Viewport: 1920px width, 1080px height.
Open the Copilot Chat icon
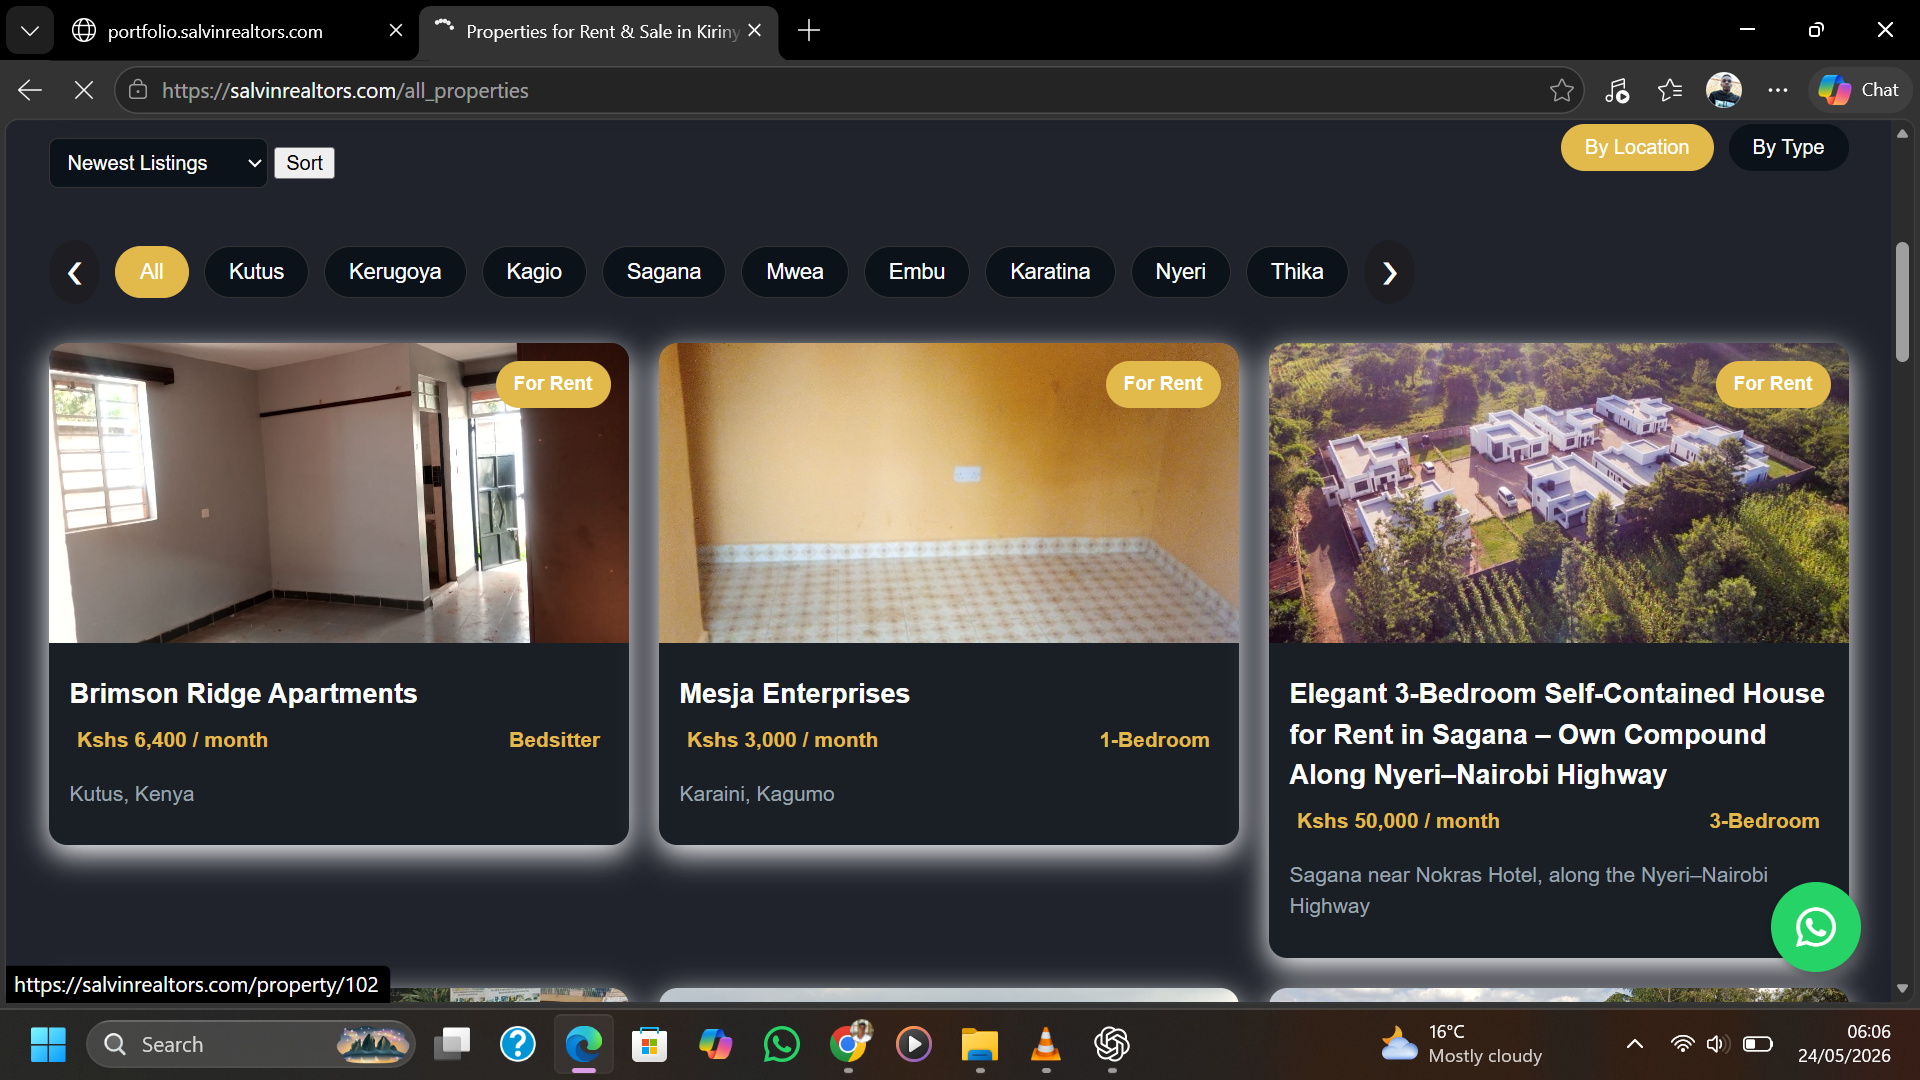[1859, 90]
